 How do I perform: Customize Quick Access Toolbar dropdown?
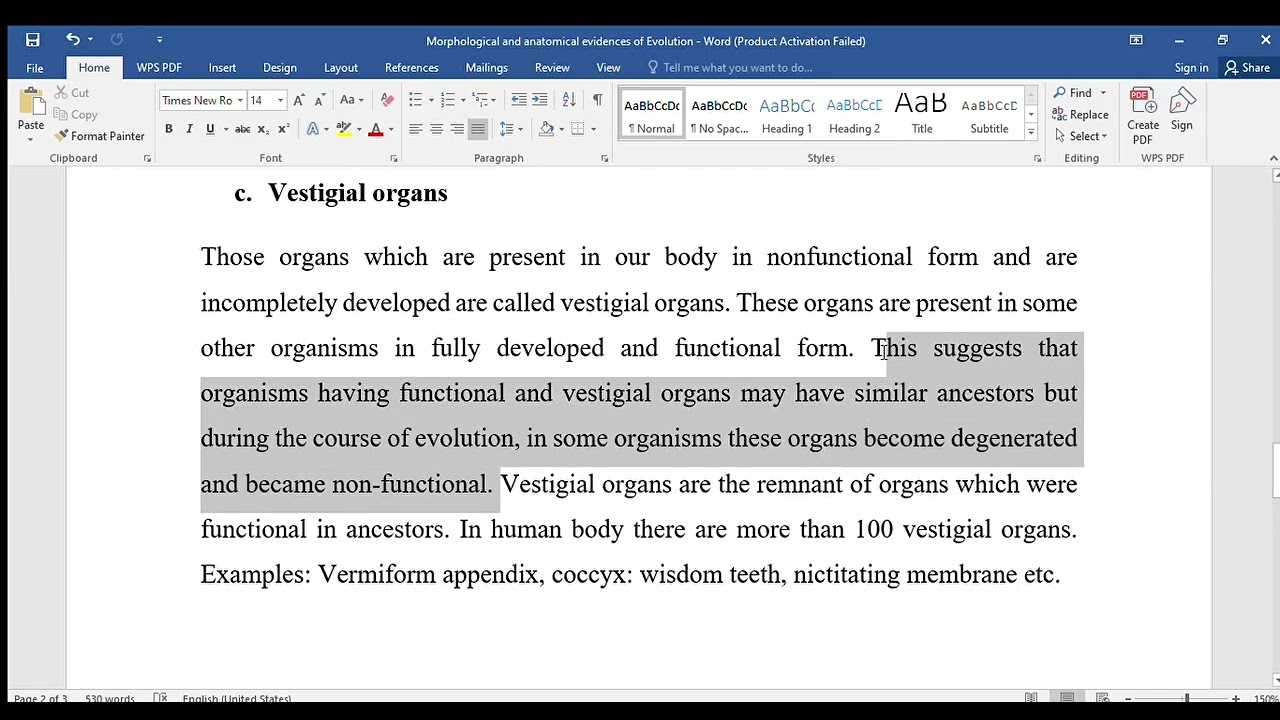(x=159, y=40)
